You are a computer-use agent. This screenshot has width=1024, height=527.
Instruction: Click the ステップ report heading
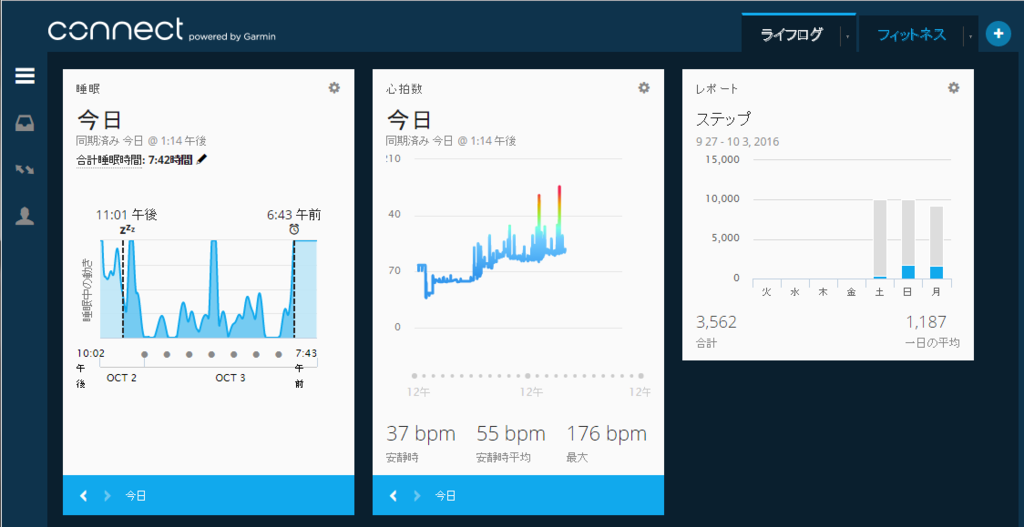point(723,120)
